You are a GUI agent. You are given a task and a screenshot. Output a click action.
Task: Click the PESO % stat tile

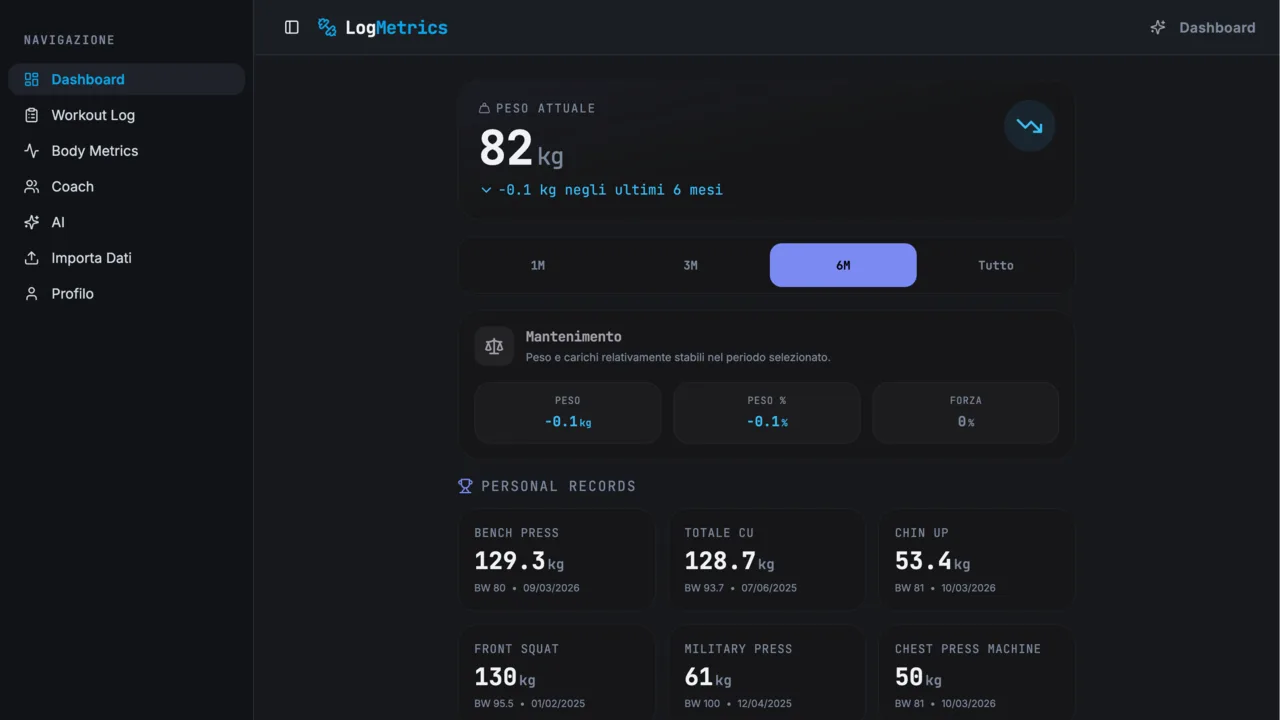tap(767, 413)
